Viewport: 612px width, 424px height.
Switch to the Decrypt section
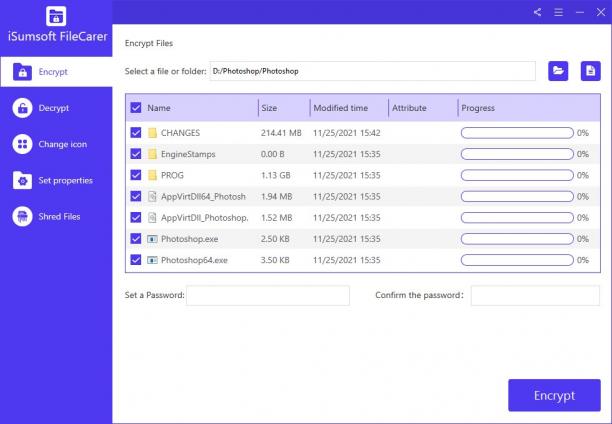[x=56, y=108]
